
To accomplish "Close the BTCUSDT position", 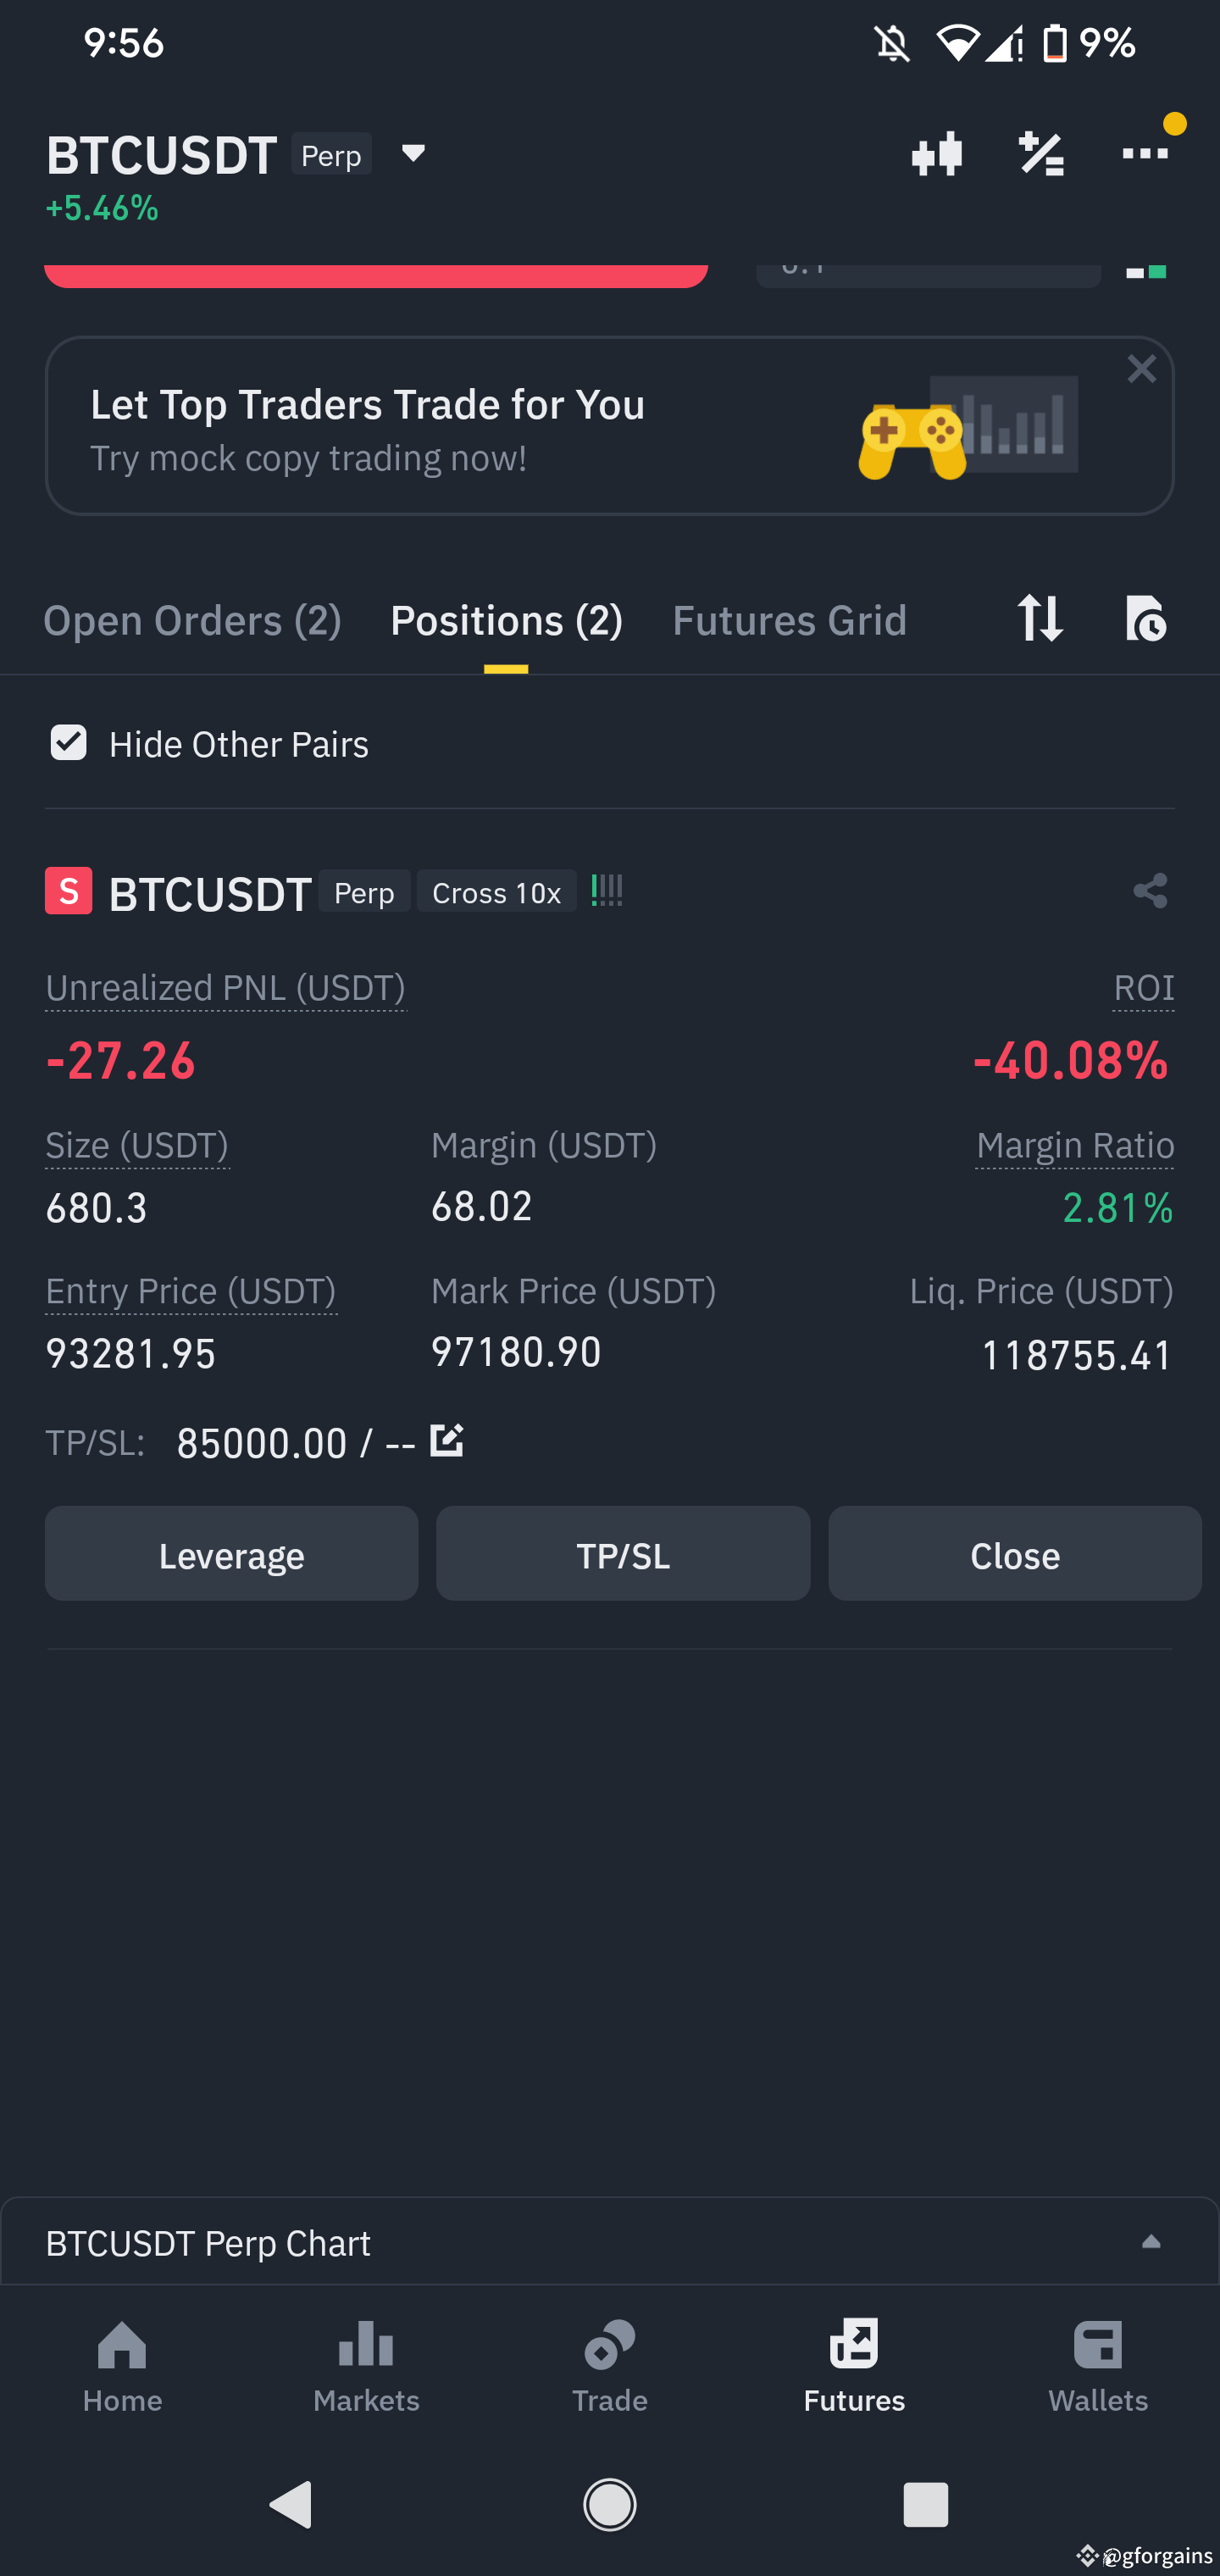I will pos(1014,1554).
